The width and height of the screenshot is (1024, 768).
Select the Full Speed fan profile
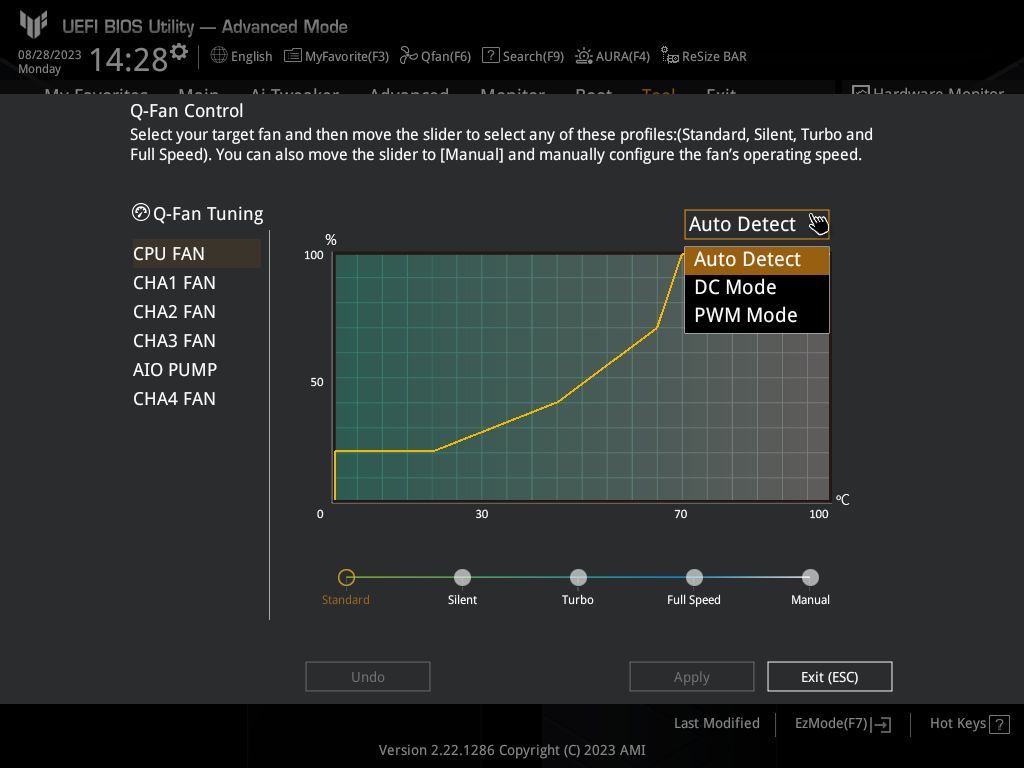(694, 577)
